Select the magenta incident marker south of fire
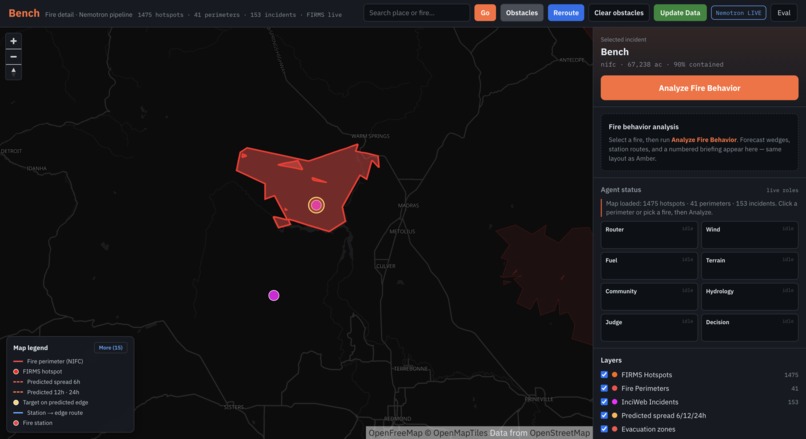The image size is (806, 439). 273,295
